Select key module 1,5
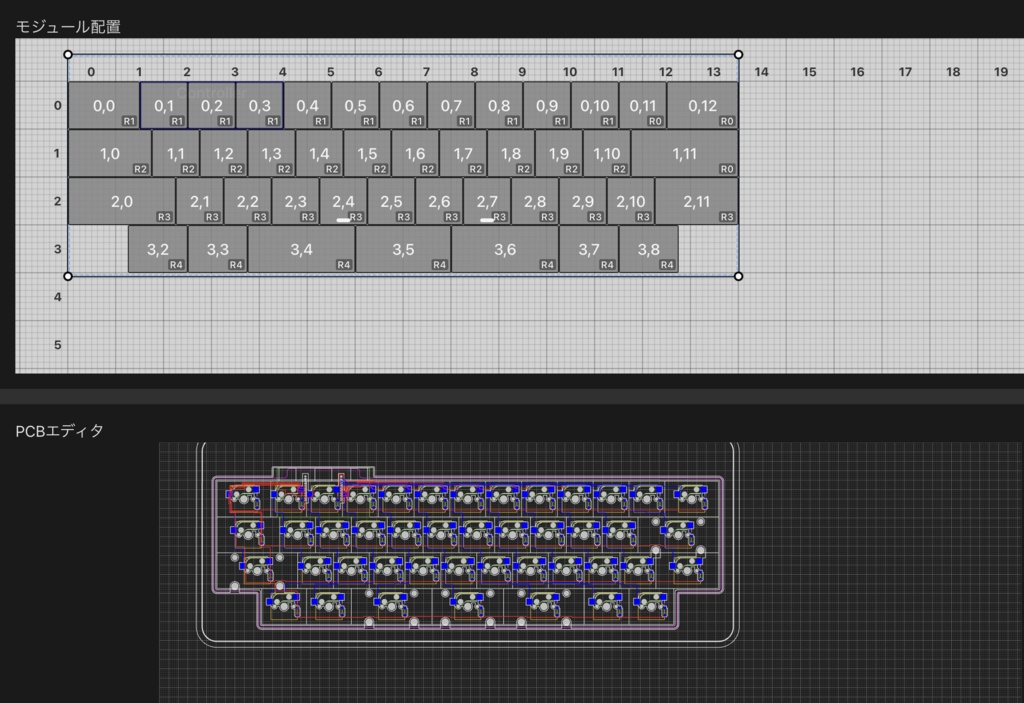 (367, 154)
